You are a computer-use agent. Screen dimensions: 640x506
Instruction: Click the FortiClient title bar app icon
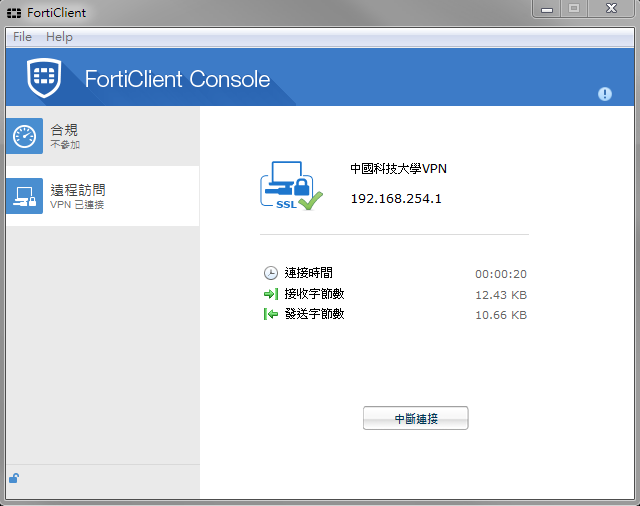(x=14, y=13)
